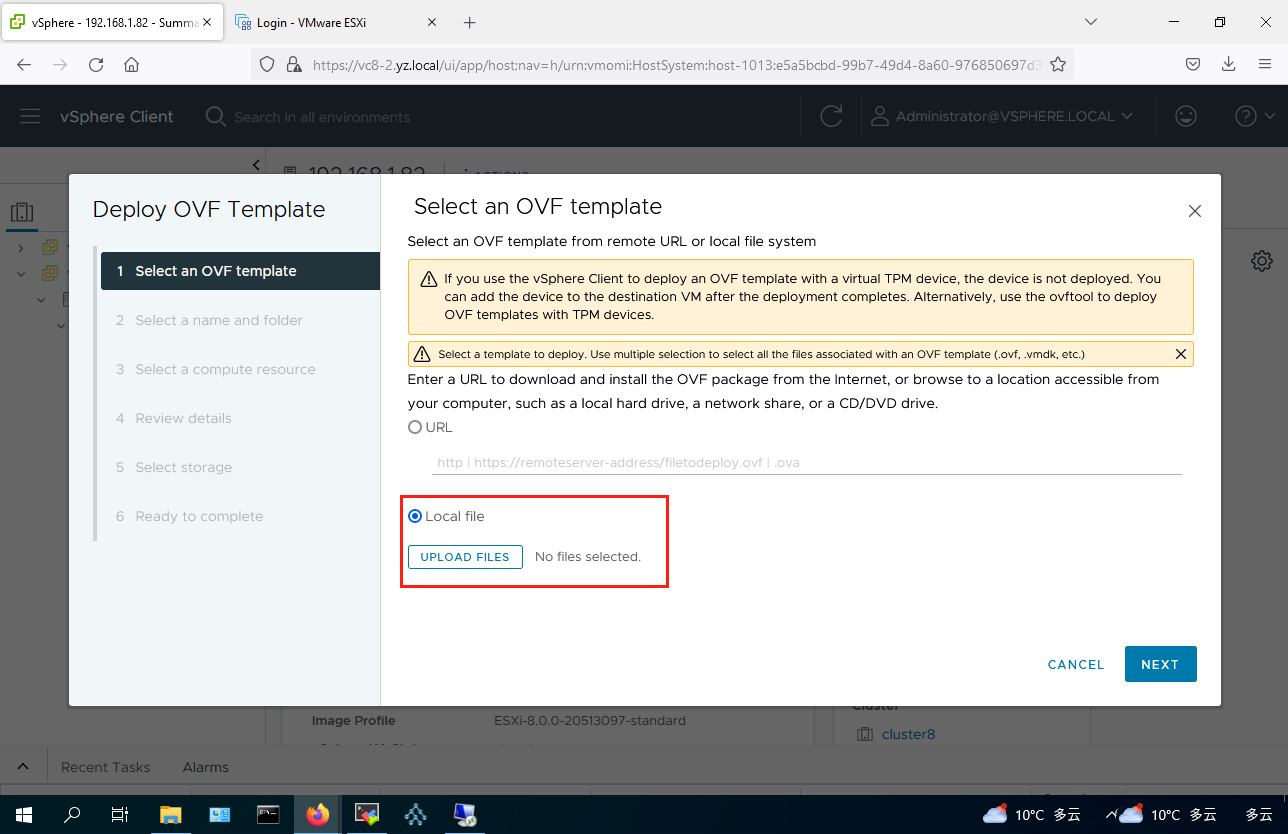The image size is (1288, 834).
Task: Switch to Firefox on the taskbar
Action: (x=317, y=815)
